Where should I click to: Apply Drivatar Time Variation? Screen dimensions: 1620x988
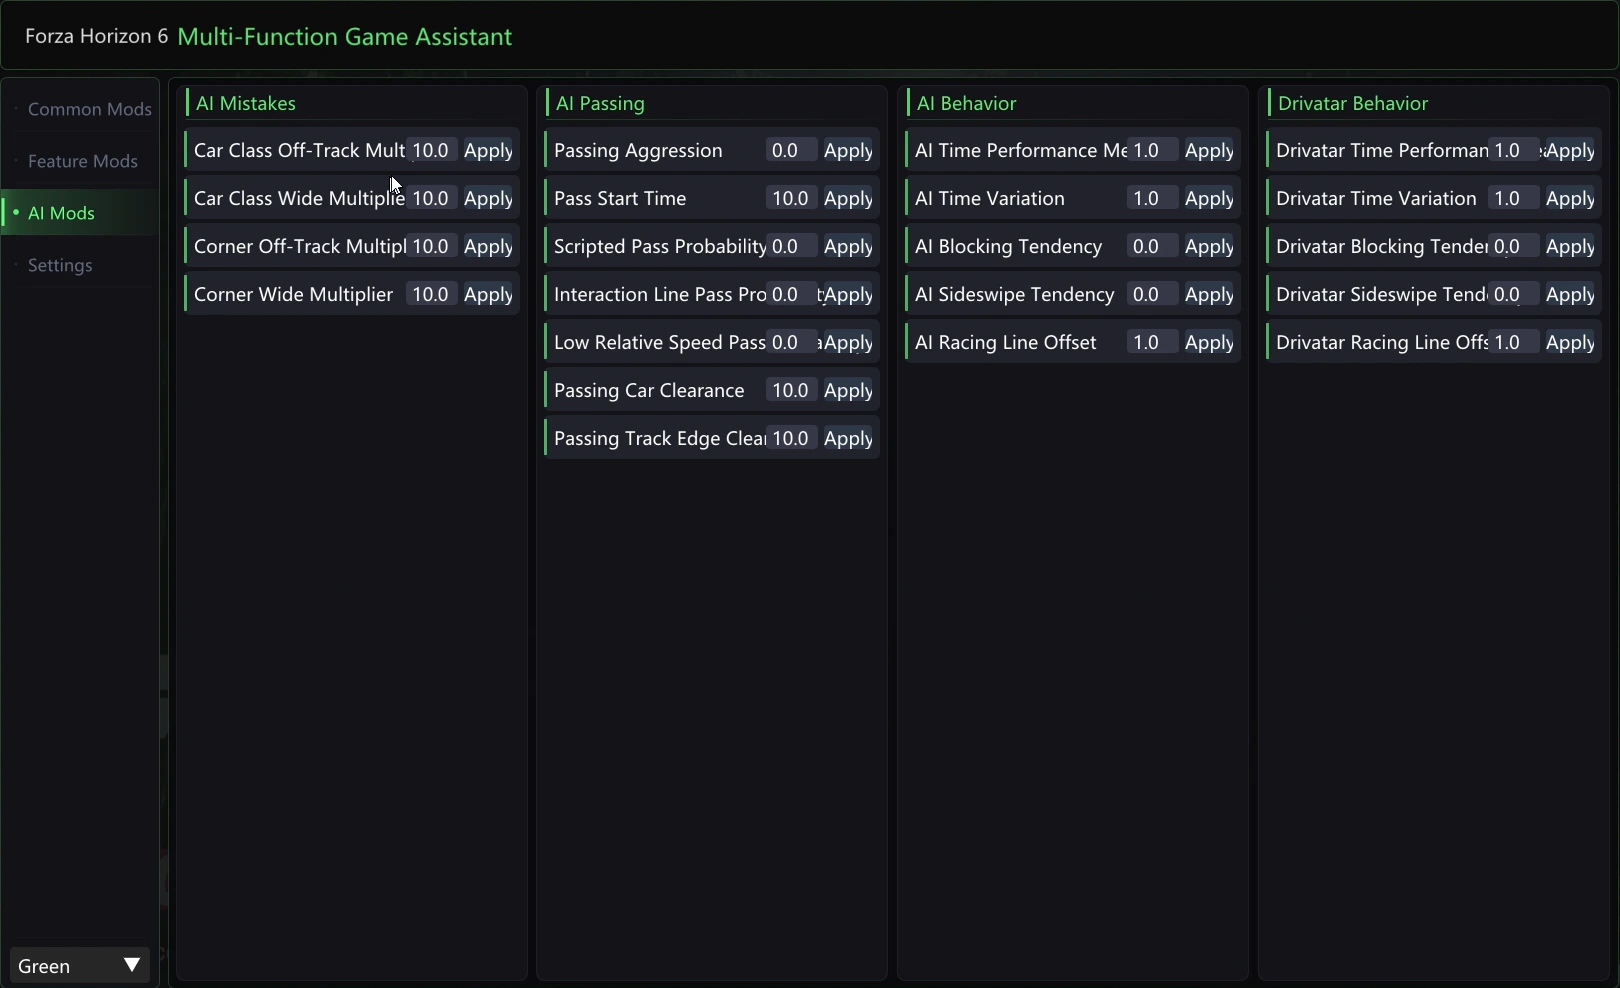tap(1570, 198)
